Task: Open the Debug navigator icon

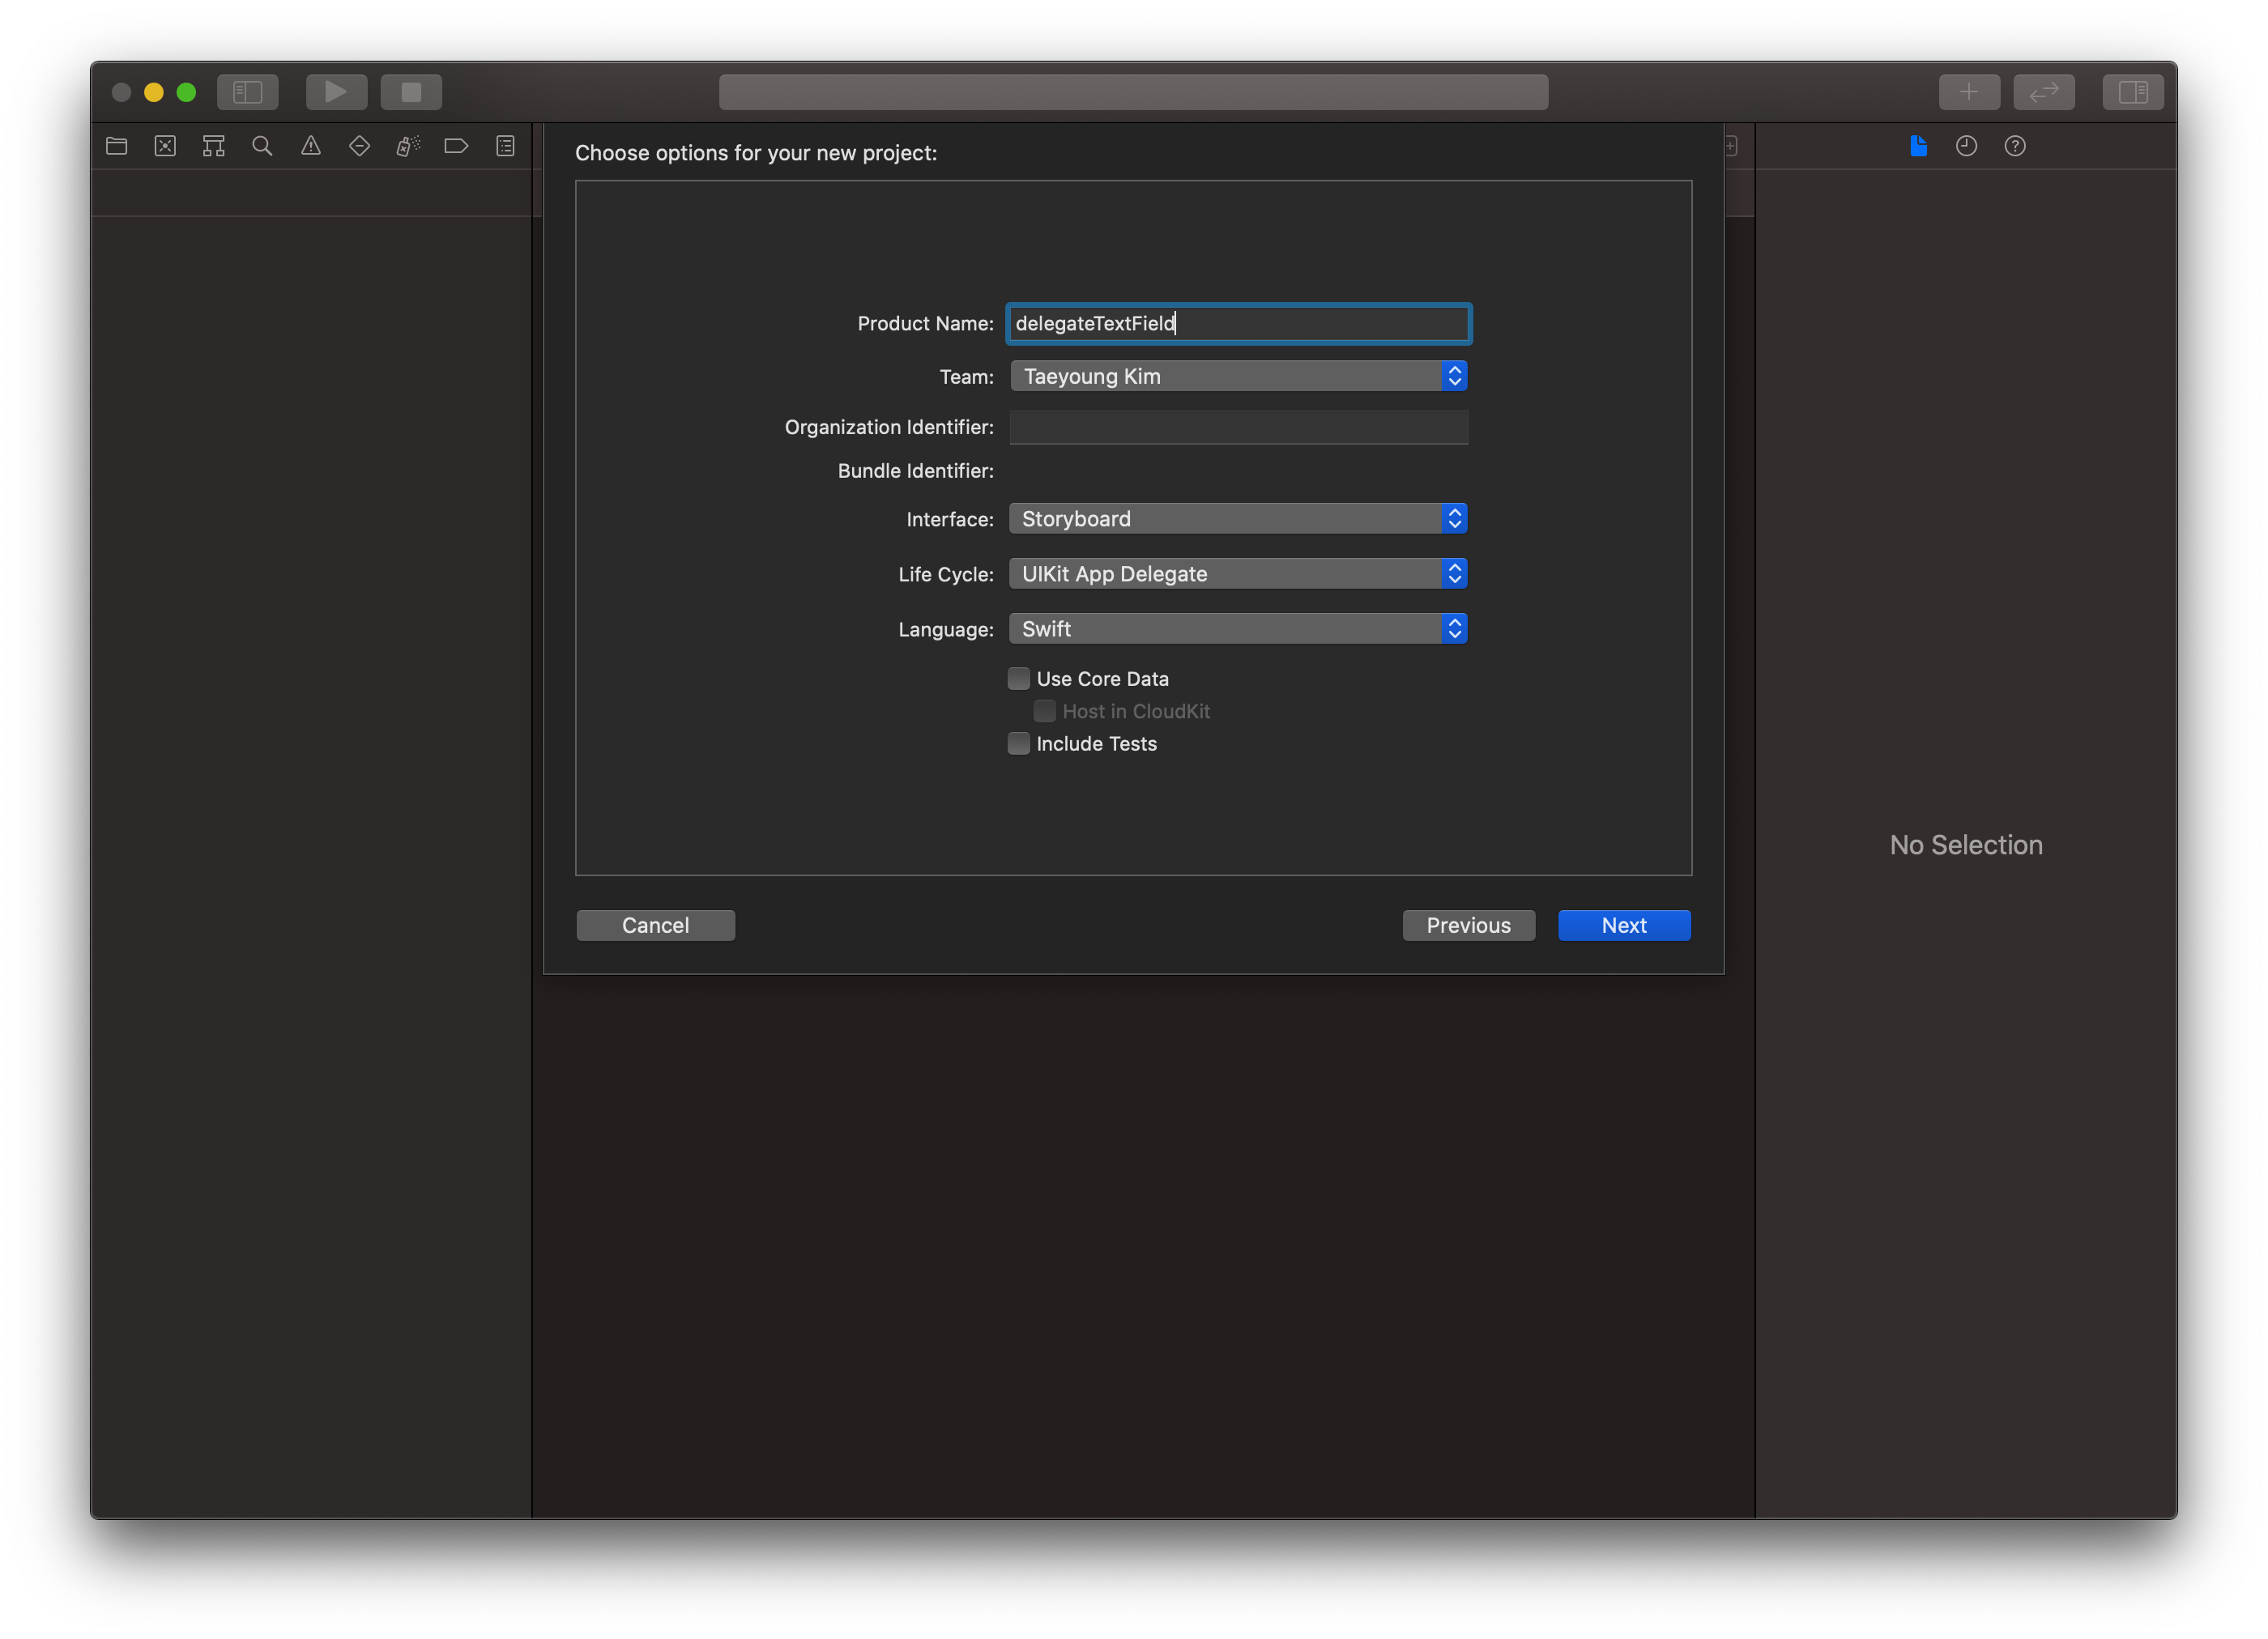Action: click(408, 146)
